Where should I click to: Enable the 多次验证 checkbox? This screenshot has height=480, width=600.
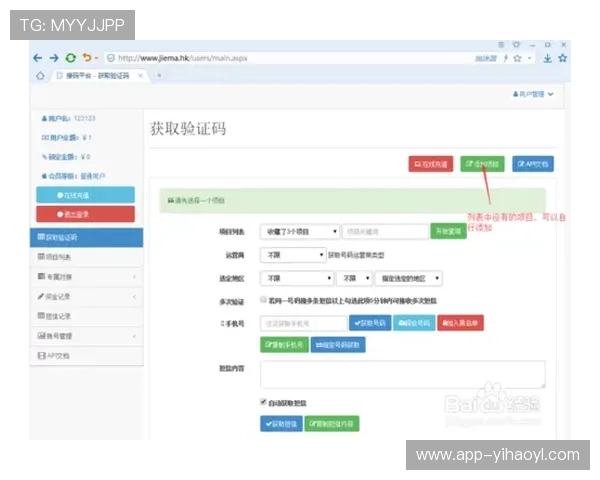click(x=263, y=299)
